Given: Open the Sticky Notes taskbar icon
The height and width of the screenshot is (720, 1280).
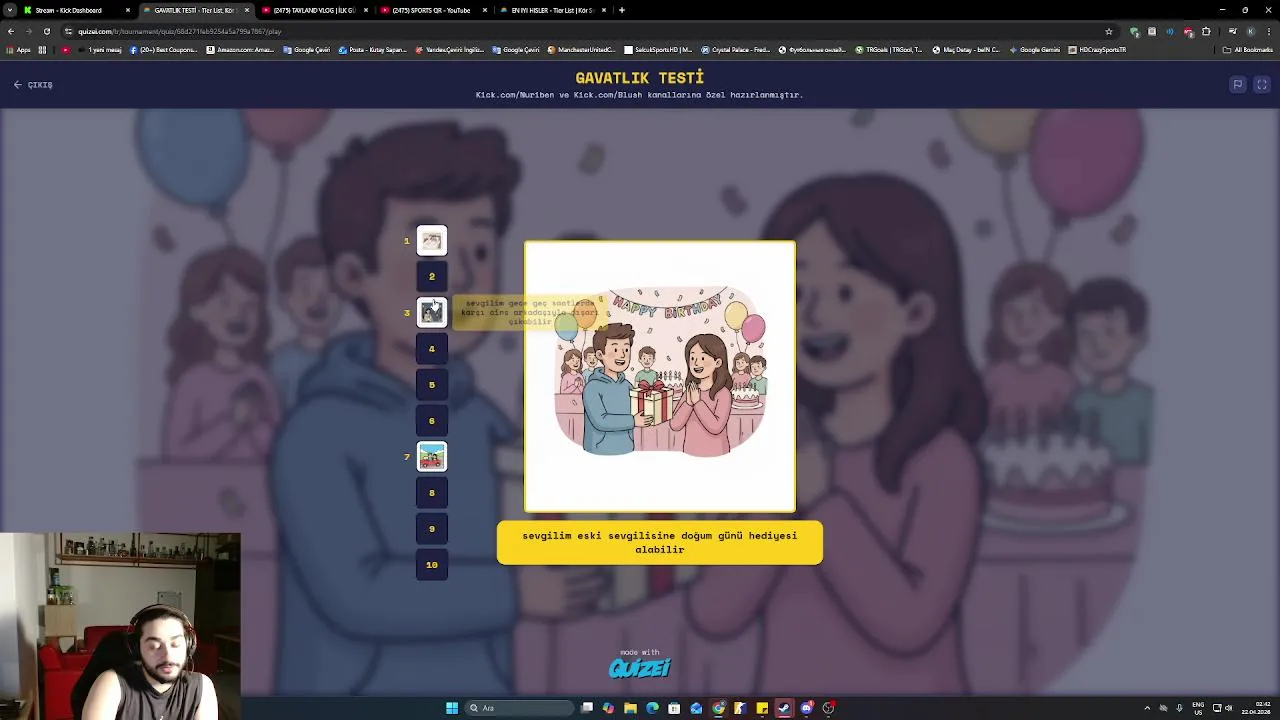Looking at the screenshot, I should pyautogui.click(x=762, y=708).
